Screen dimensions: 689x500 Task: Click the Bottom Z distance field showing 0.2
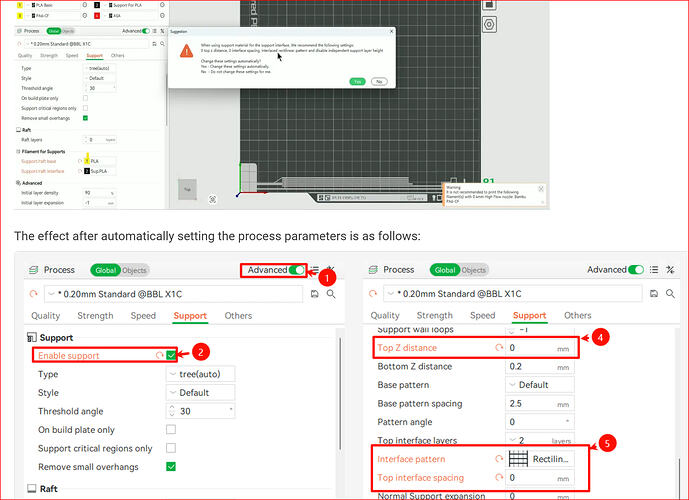(x=540, y=366)
